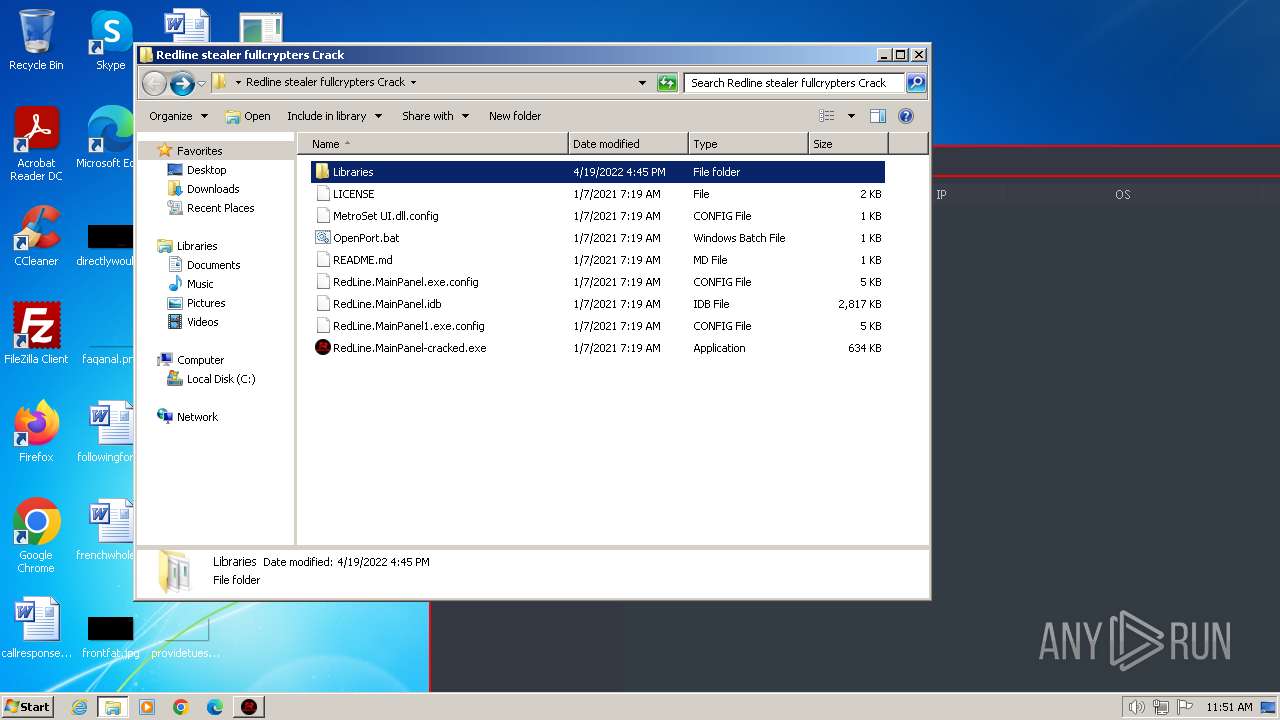Viewport: 1280px width, 720px height.
Task: Click the OS column in RedLine panel
Action: (1123, 195)
